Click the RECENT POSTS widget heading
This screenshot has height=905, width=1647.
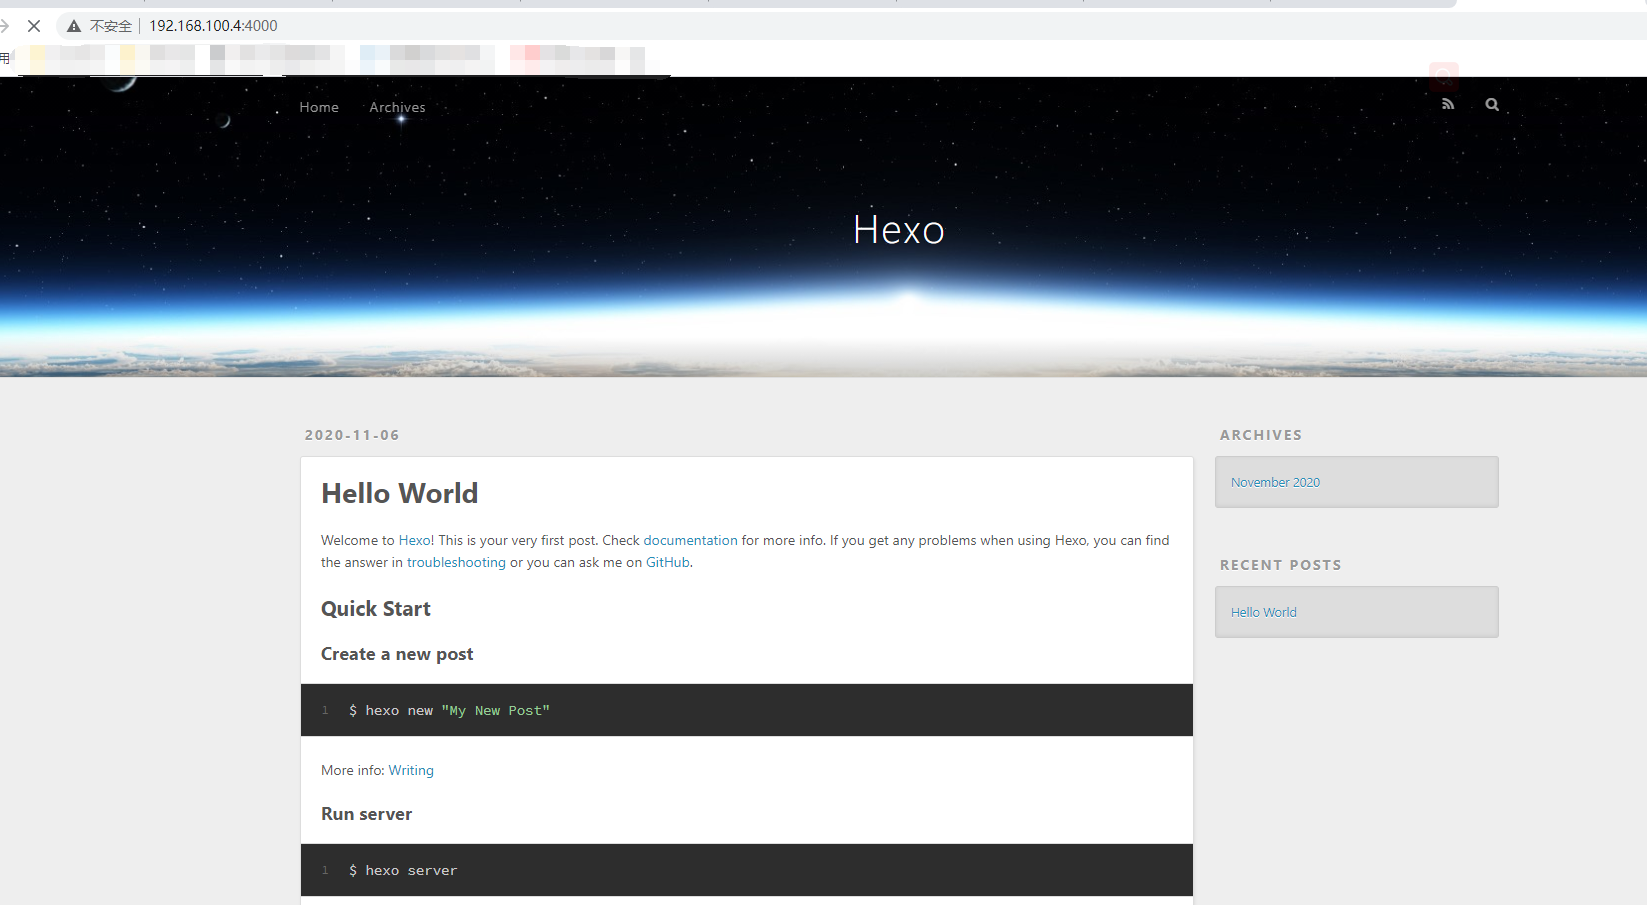(x=1280, y=565)
